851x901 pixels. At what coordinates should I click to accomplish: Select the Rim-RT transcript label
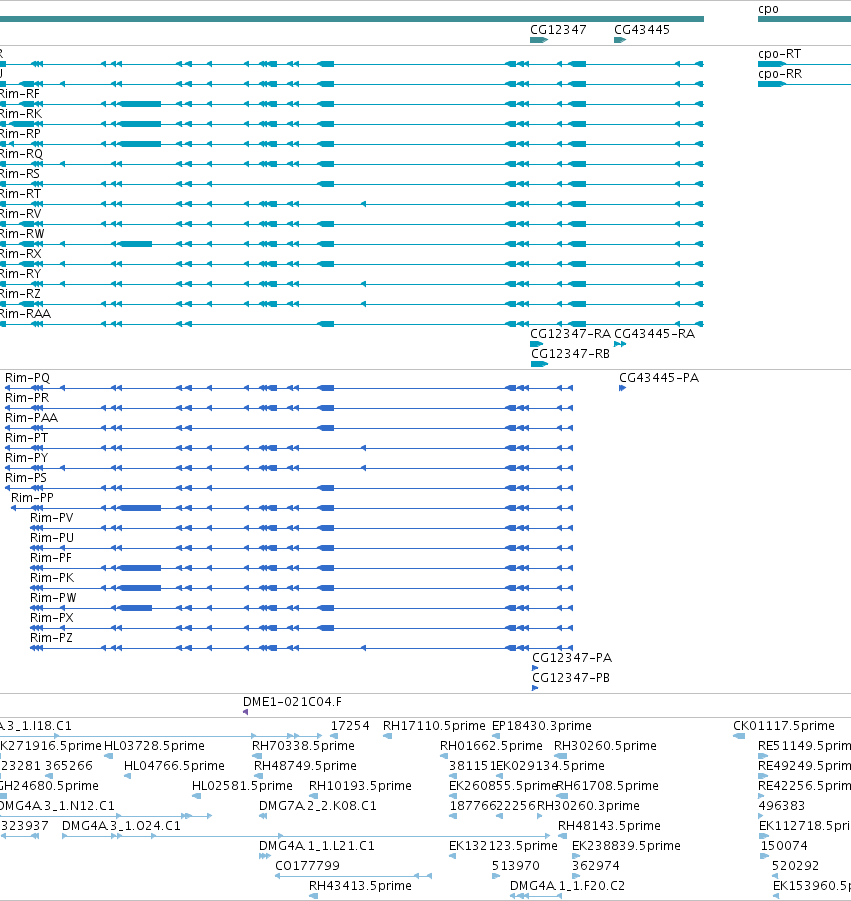tap(21, 194)
